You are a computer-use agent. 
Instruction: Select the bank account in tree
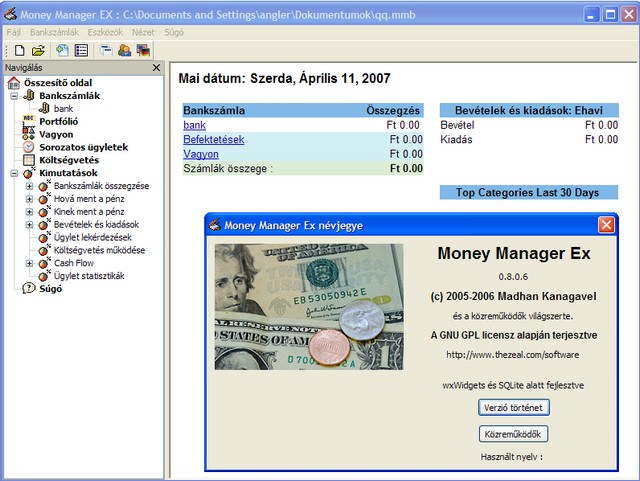coord(63,109)
